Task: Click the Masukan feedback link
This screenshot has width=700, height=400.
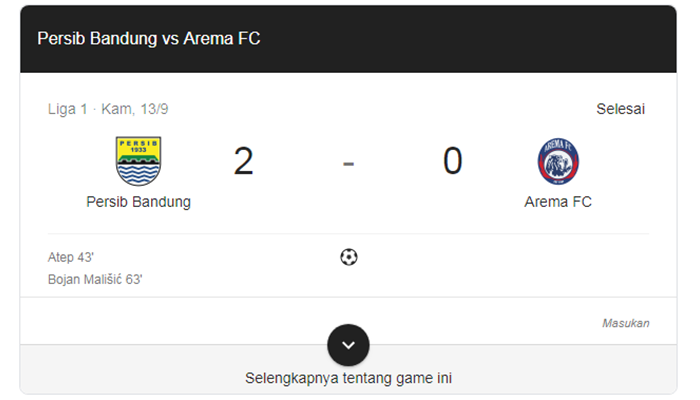Action: (x=626, y=323)
